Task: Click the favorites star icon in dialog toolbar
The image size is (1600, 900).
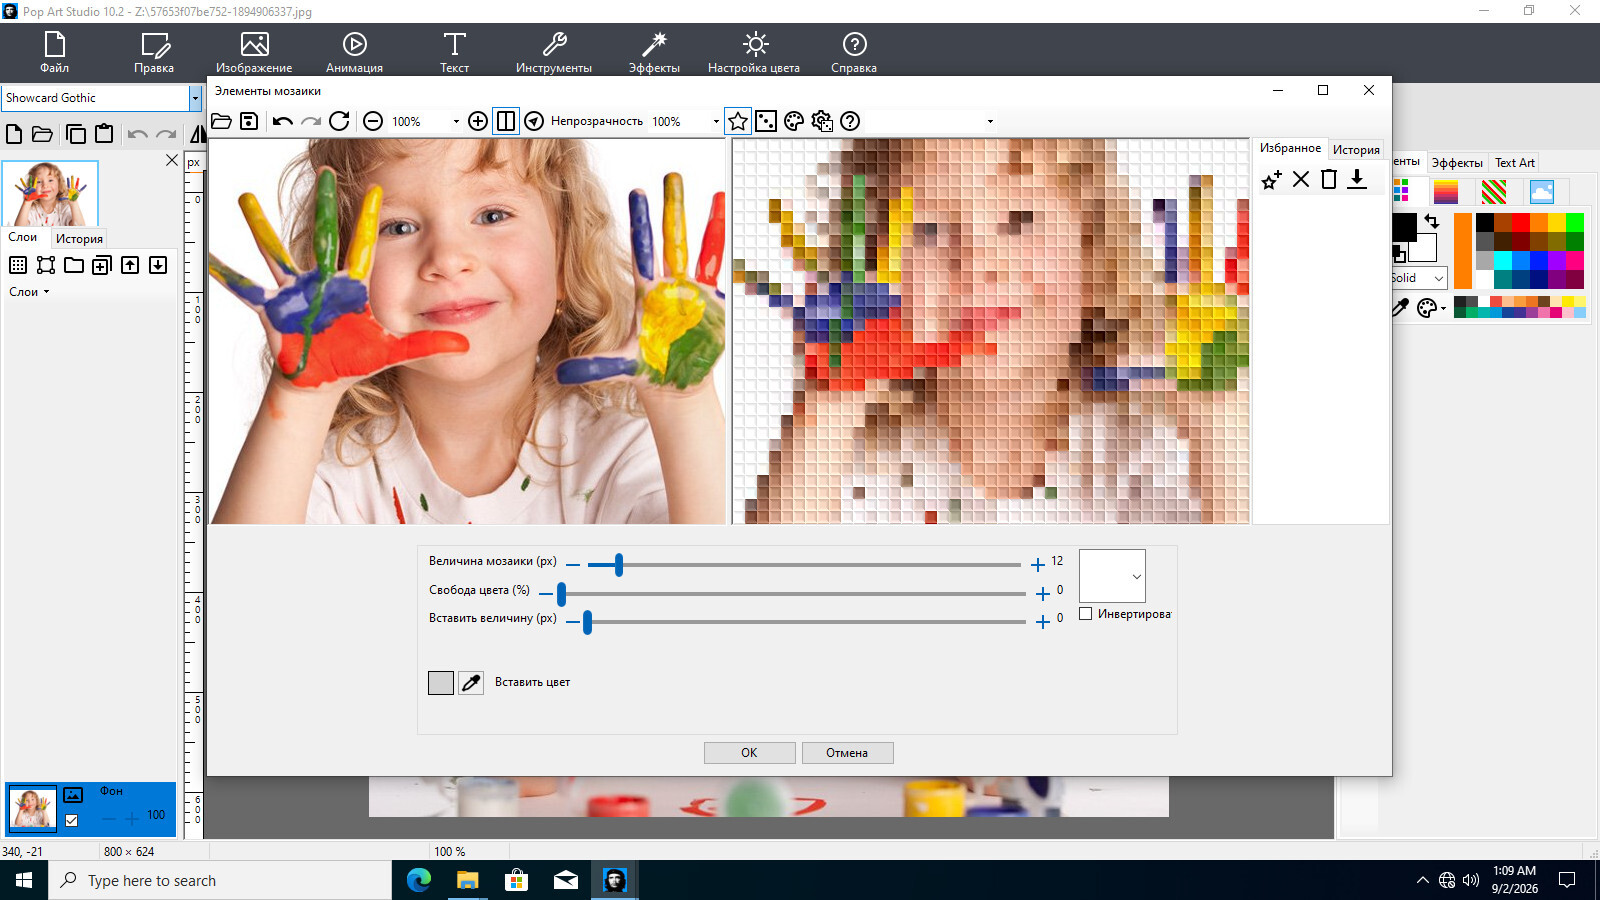Action: pos(738,121)
